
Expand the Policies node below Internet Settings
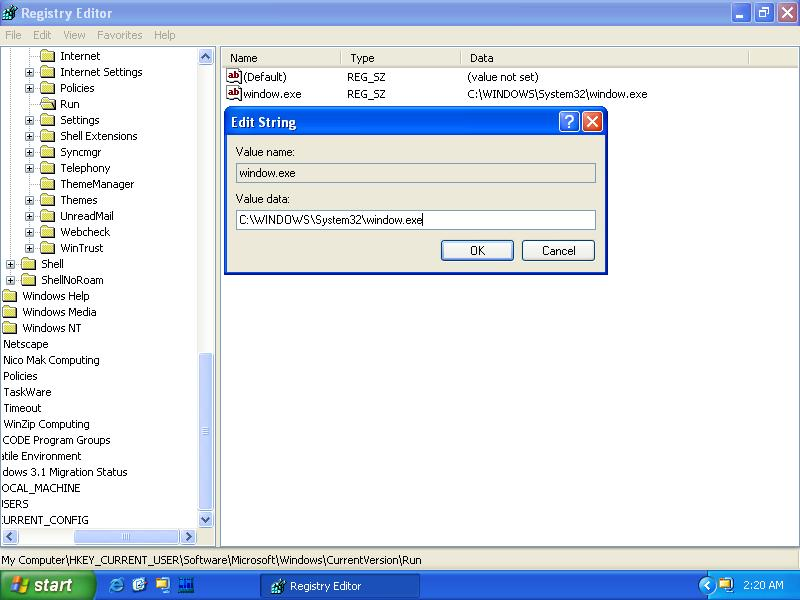pos(29,88)
